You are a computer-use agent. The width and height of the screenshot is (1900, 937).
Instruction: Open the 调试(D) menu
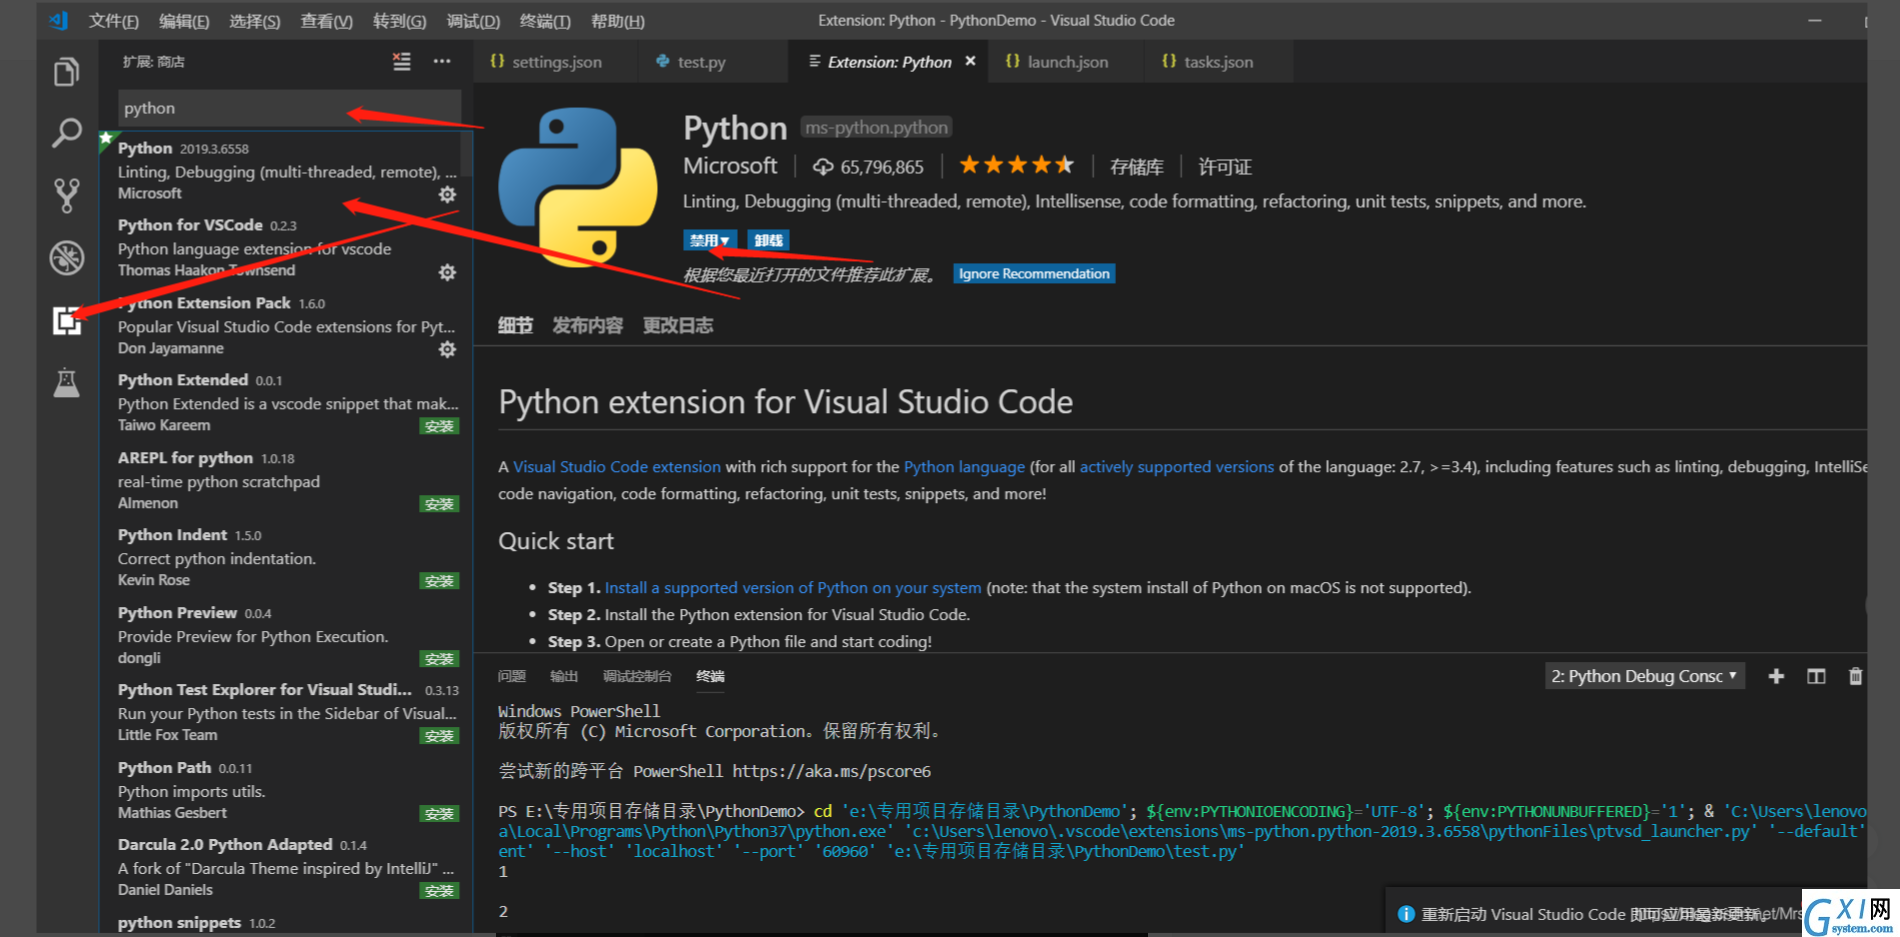click(473, 21)
